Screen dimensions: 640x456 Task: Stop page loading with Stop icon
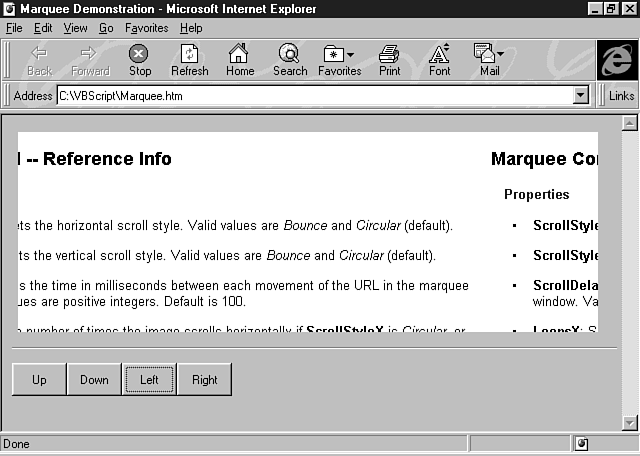click(140, 54)
